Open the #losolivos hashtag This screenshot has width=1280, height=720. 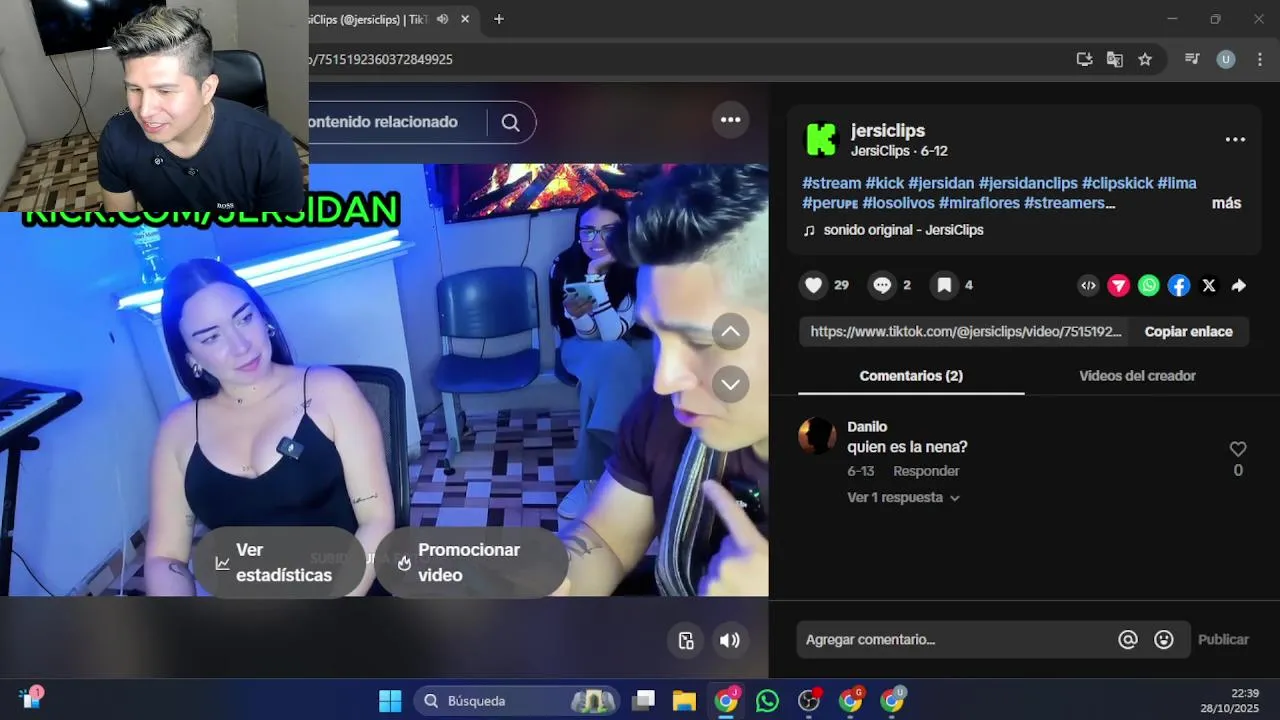[898, 203]
